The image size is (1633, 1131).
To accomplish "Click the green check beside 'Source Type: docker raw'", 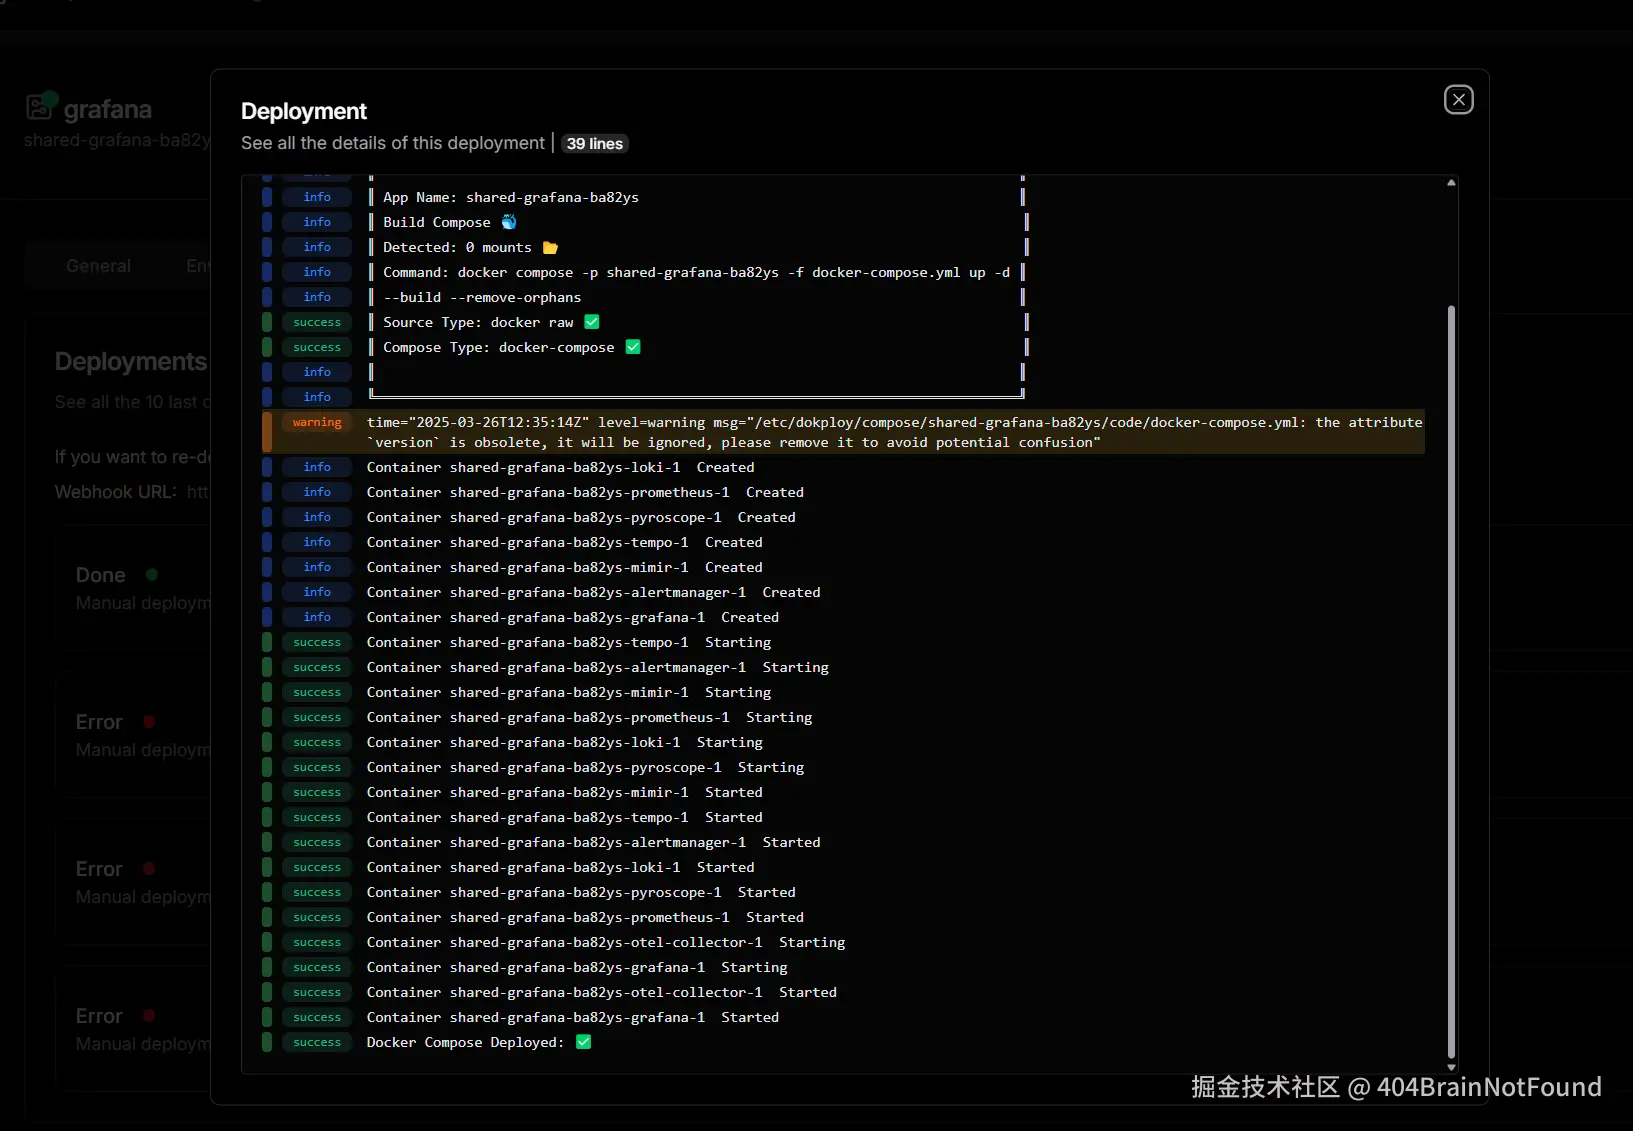I will coord(592,322).
